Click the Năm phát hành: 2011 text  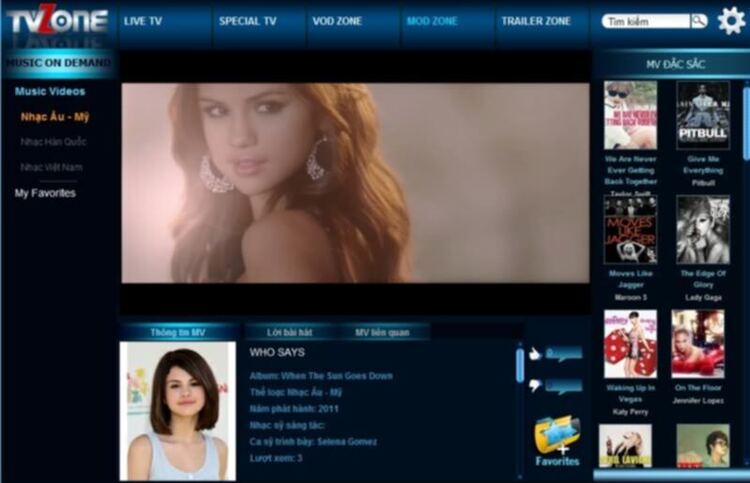click(294, 409)
